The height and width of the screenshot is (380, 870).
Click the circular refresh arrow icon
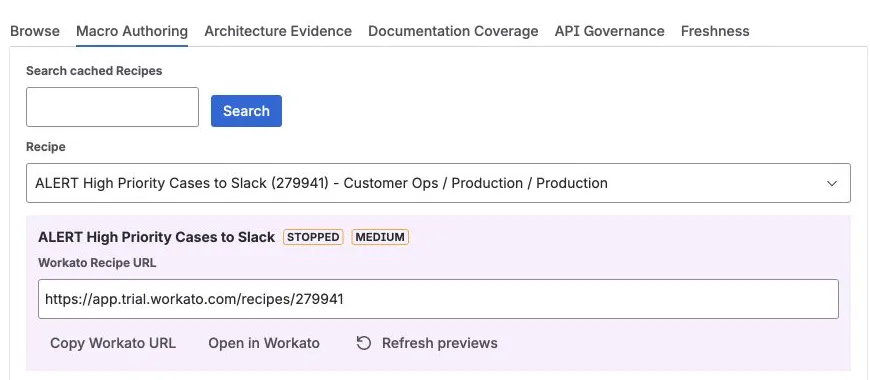(363, 343)
